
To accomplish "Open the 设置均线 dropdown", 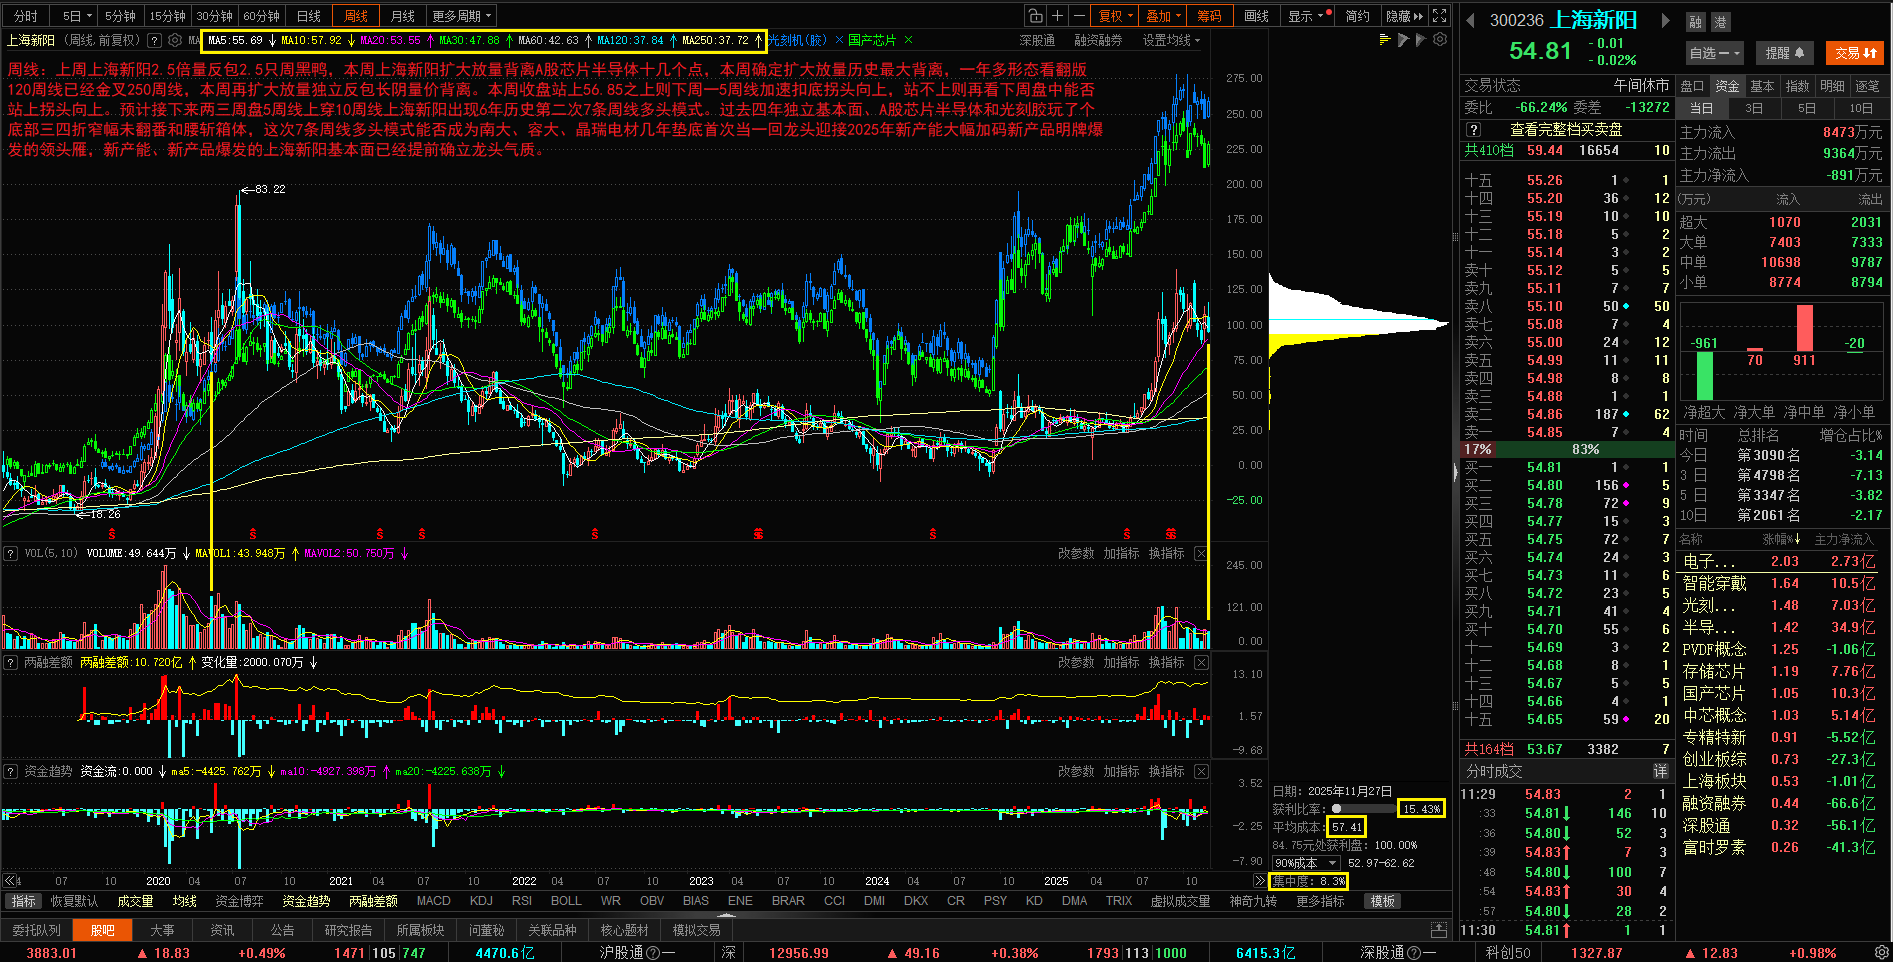I will tap(1171, 41).
